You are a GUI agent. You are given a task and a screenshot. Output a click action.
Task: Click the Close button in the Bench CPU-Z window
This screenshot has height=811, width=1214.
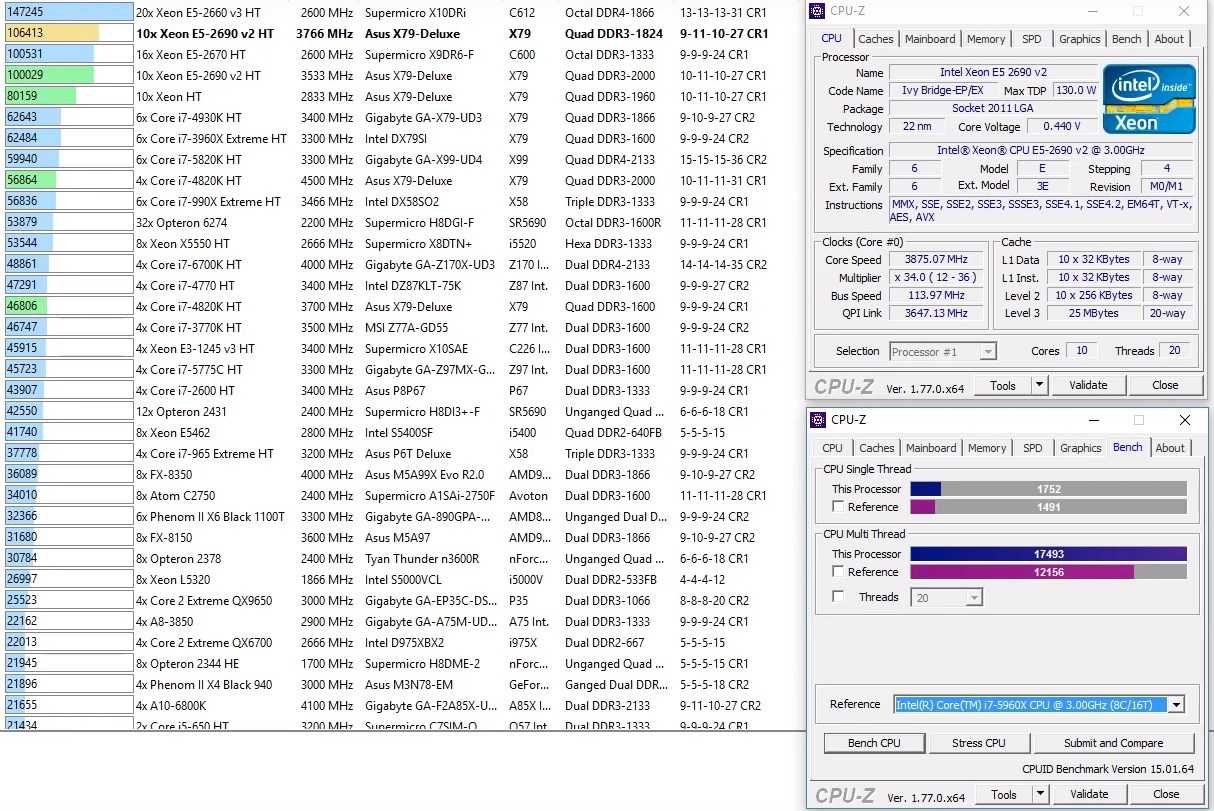(1166, 794)
